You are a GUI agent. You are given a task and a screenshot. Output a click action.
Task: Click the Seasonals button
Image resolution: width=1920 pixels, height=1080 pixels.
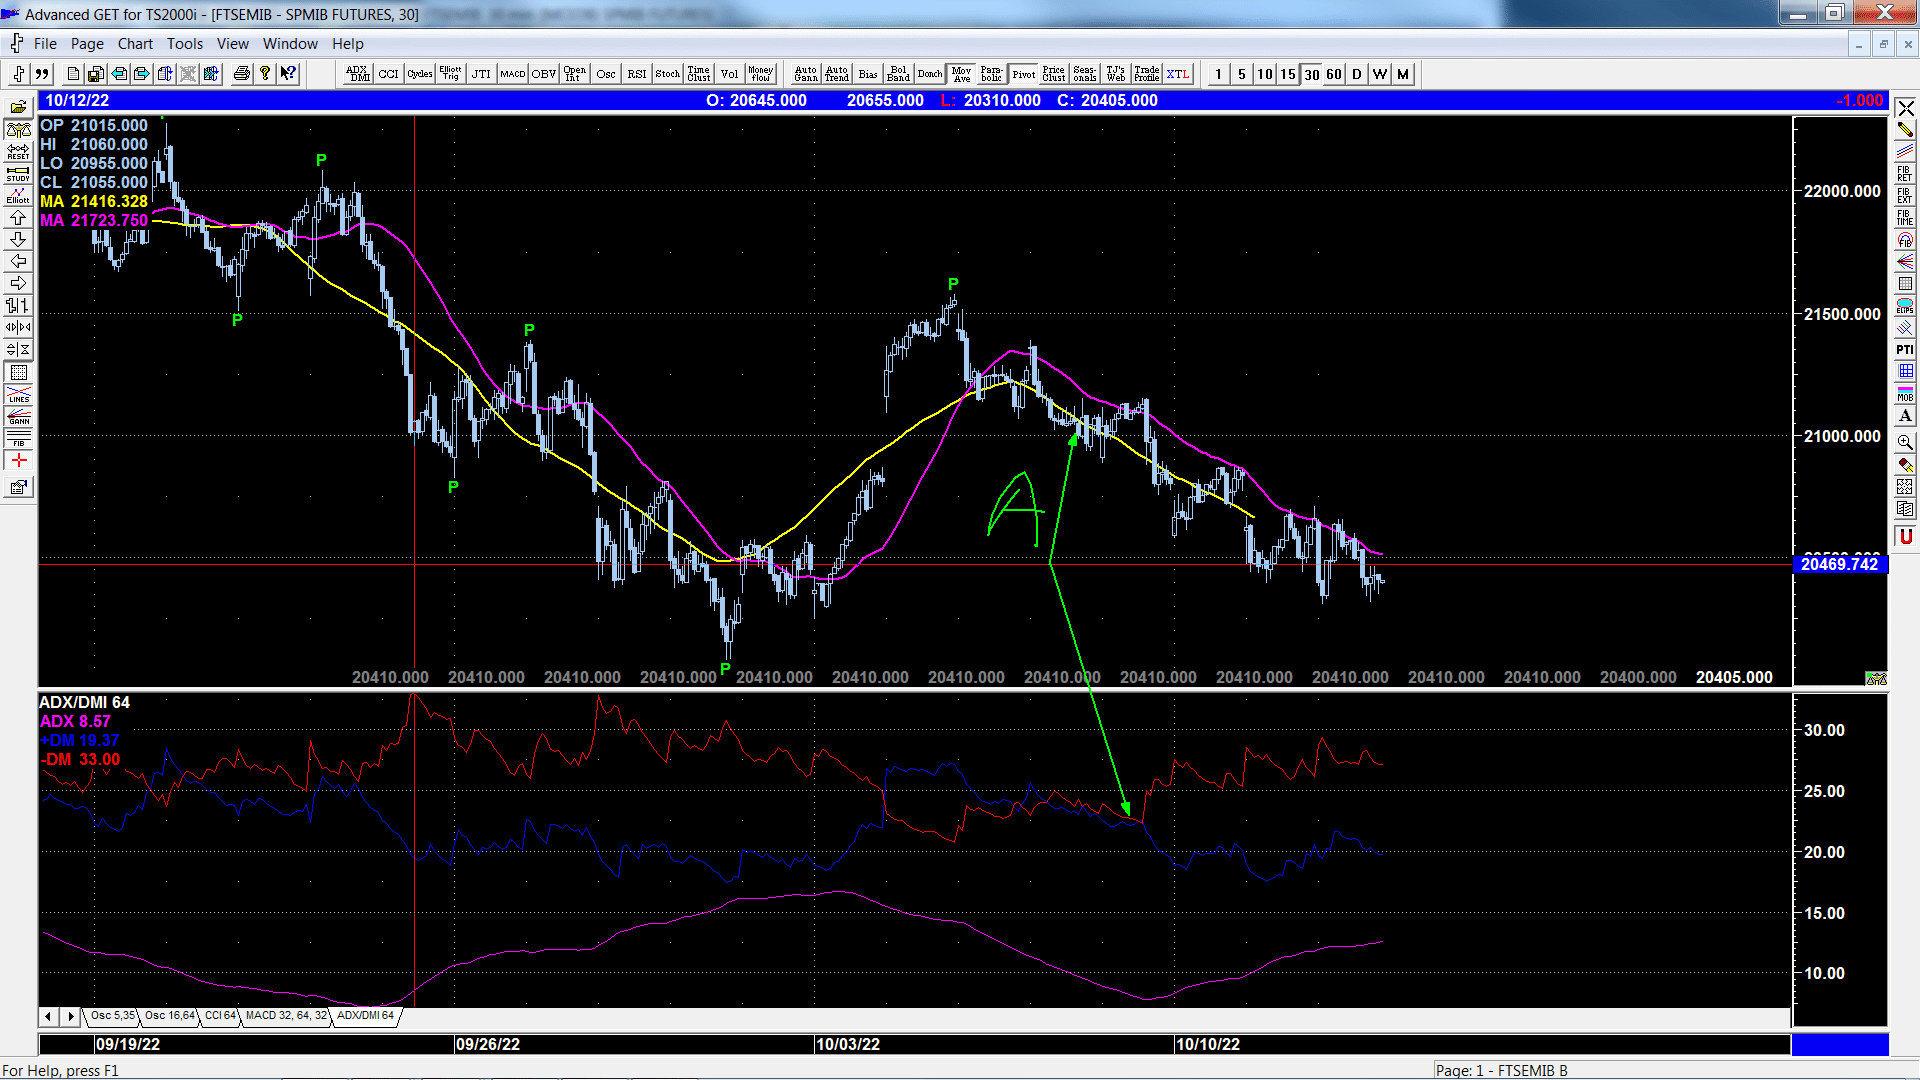[x=1085, y=74]
